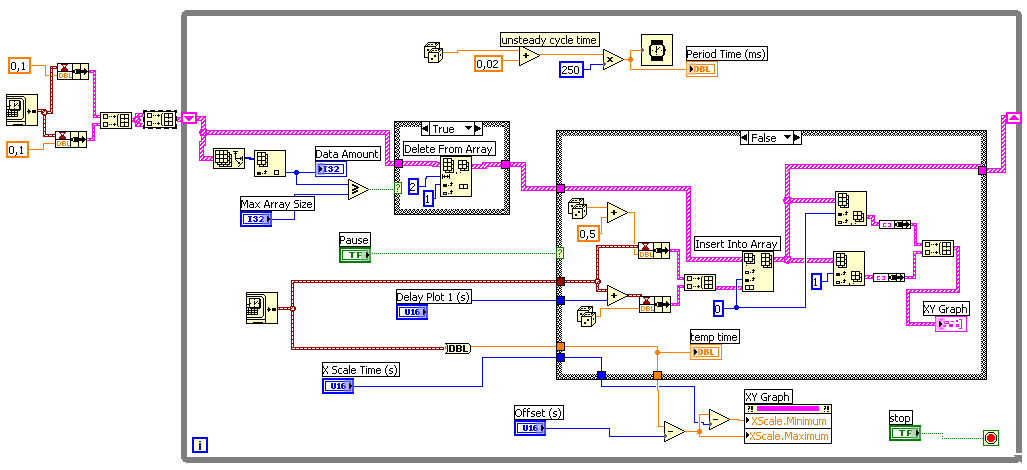Image resolution: width=1027 pixels, height=470 pixels.
Task: Click the Max Array Size I32 control terminal
Action: 256,219
